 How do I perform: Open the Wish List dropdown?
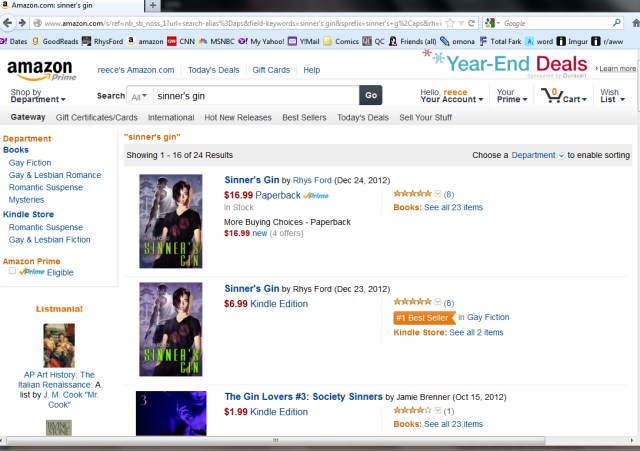pyautogui.click(x=612, y=96)
